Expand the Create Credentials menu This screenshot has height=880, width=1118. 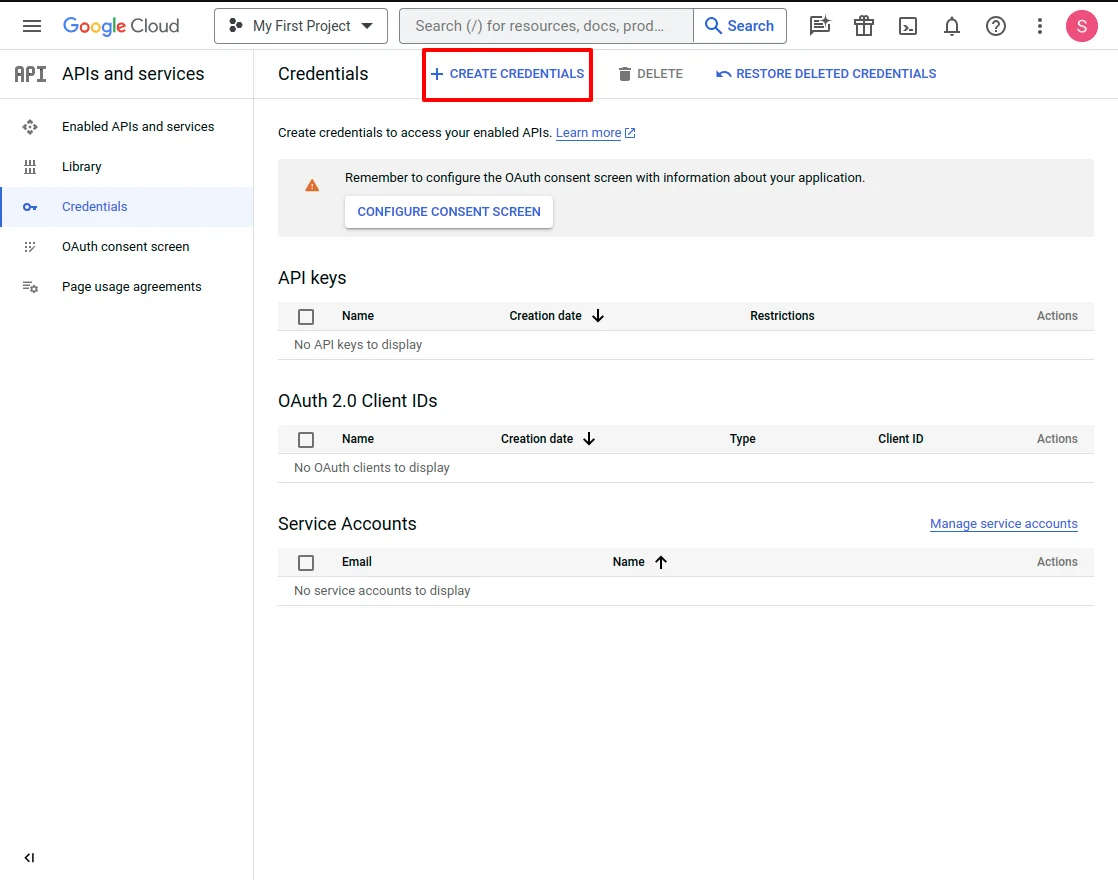click(x=507, y=74)
